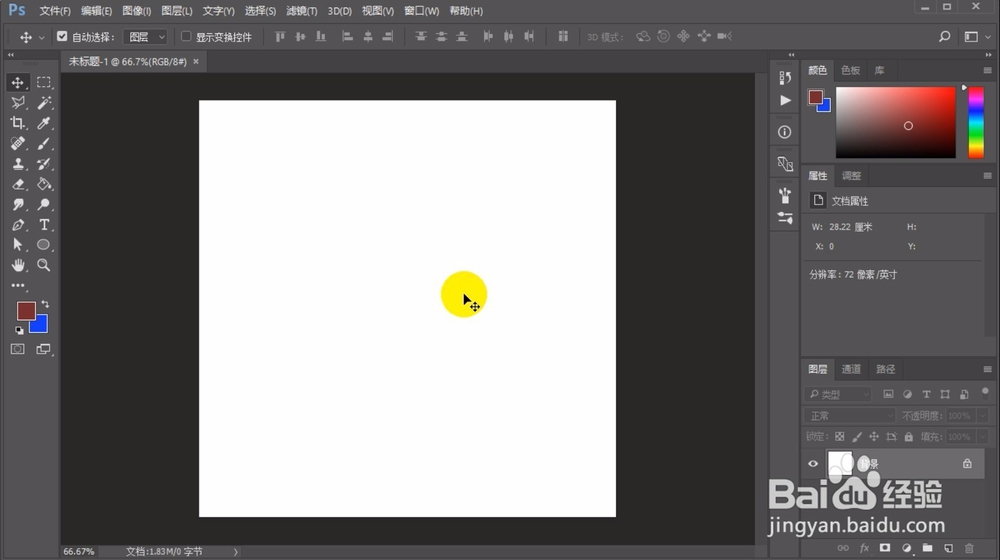
Task: Open the Info panel icon
Action: (785, 132)
